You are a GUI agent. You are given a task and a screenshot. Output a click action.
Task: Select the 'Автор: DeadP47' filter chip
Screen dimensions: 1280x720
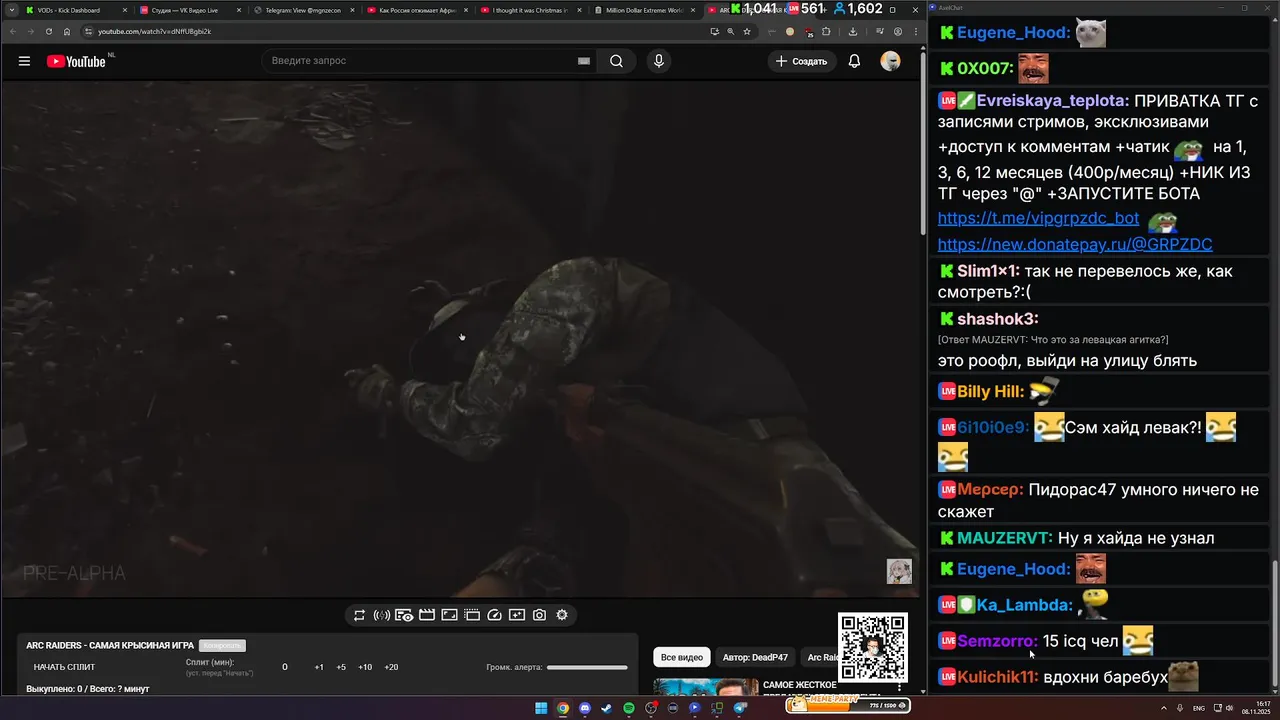coord(755,657)
